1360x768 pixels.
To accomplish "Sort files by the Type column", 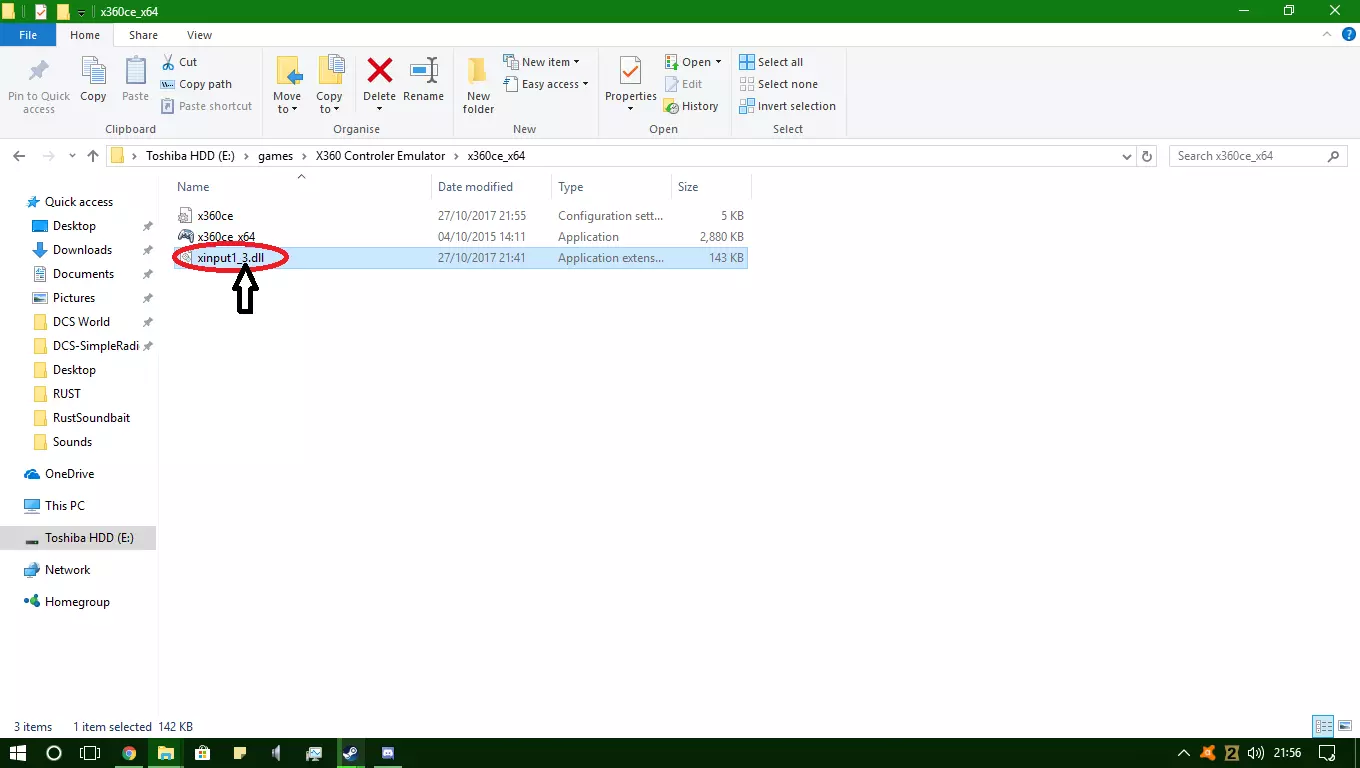I will [x=611, y=187].
